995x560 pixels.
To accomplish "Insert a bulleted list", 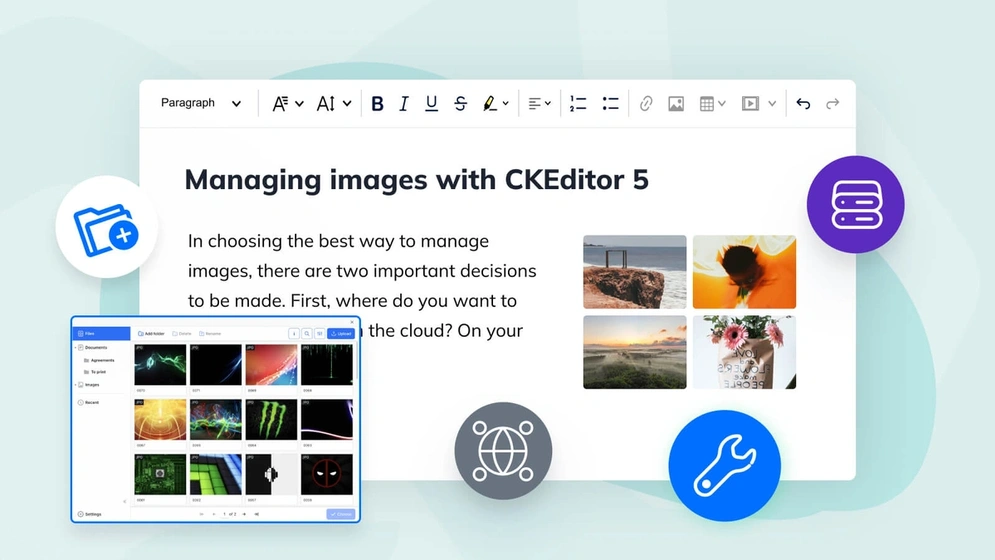I will pos(610,104).
